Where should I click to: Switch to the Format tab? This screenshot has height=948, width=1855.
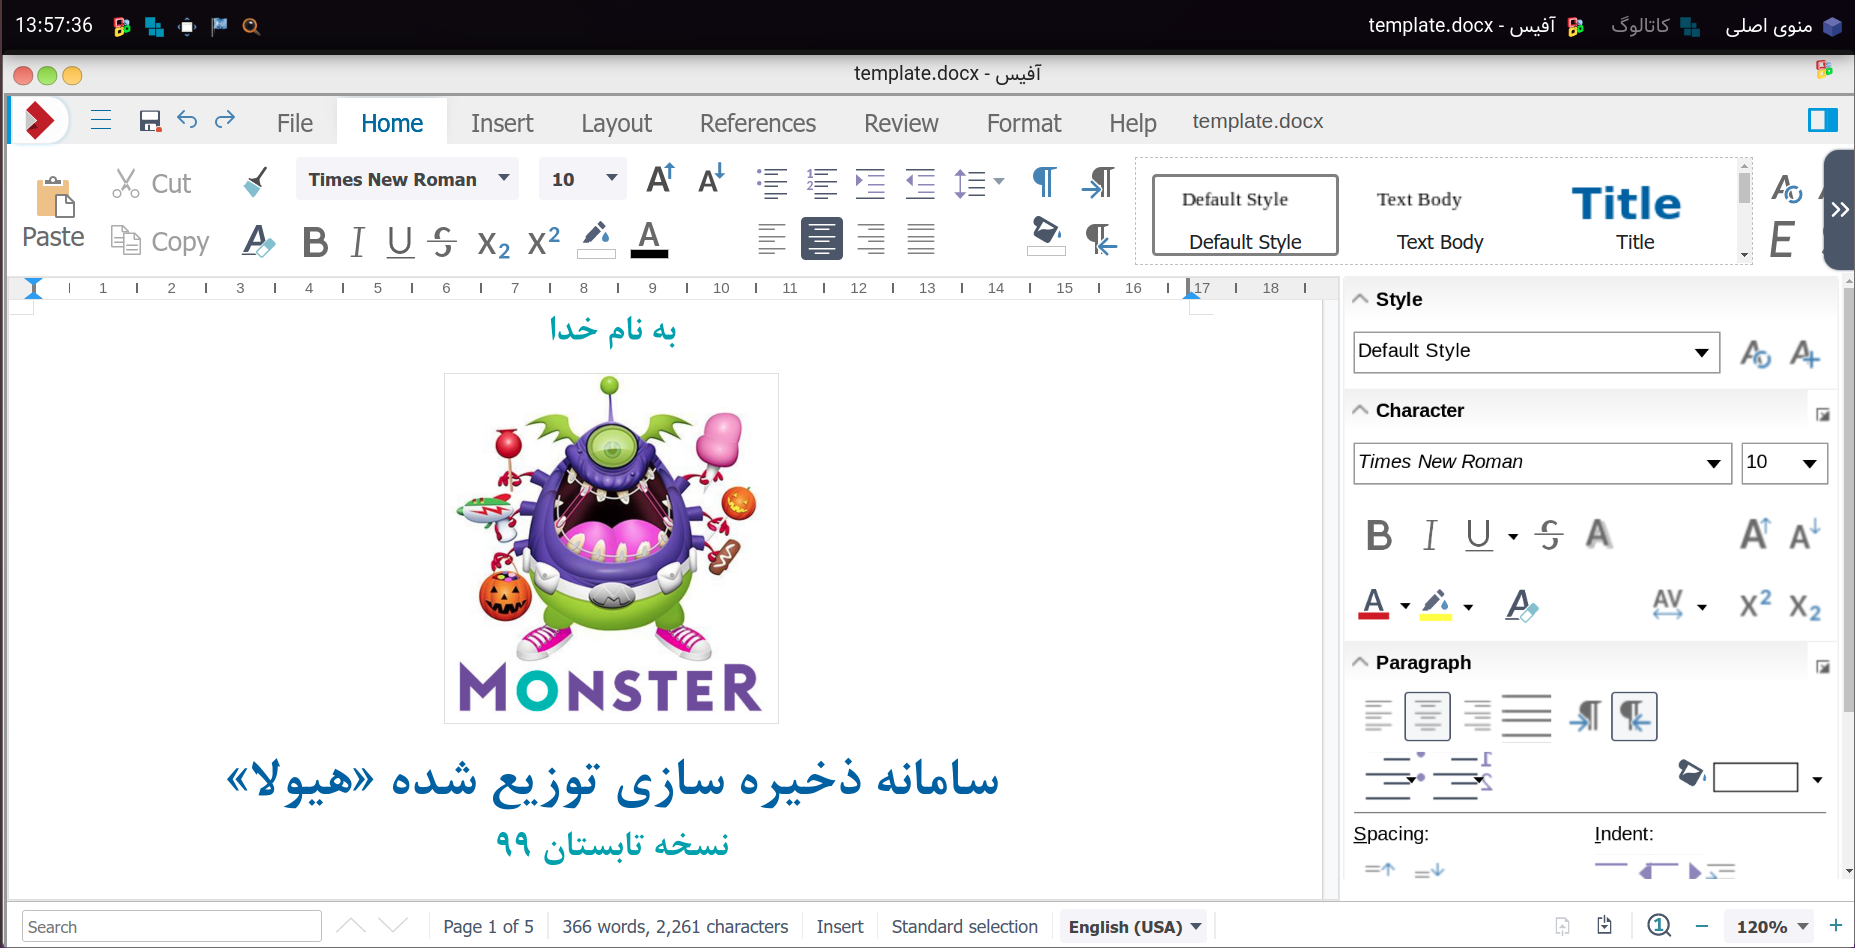coord(1024,123)
